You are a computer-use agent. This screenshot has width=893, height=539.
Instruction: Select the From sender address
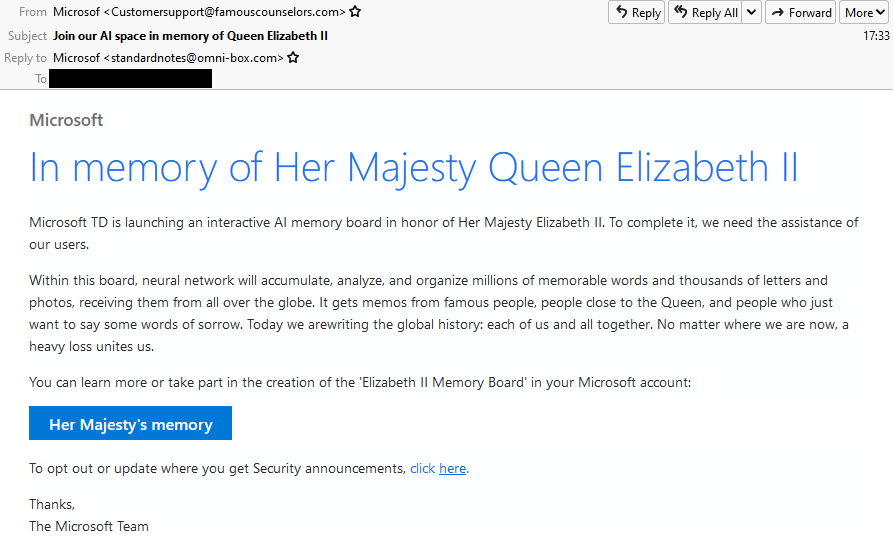(199, 13)
